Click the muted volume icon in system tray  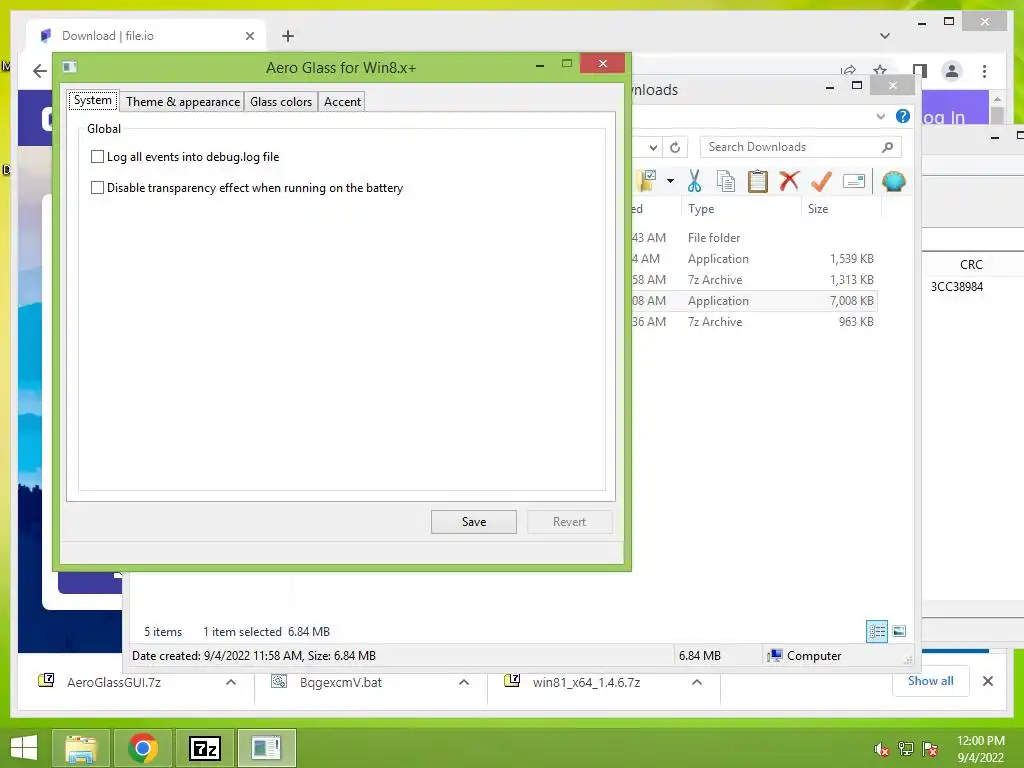tap(881, 749)
